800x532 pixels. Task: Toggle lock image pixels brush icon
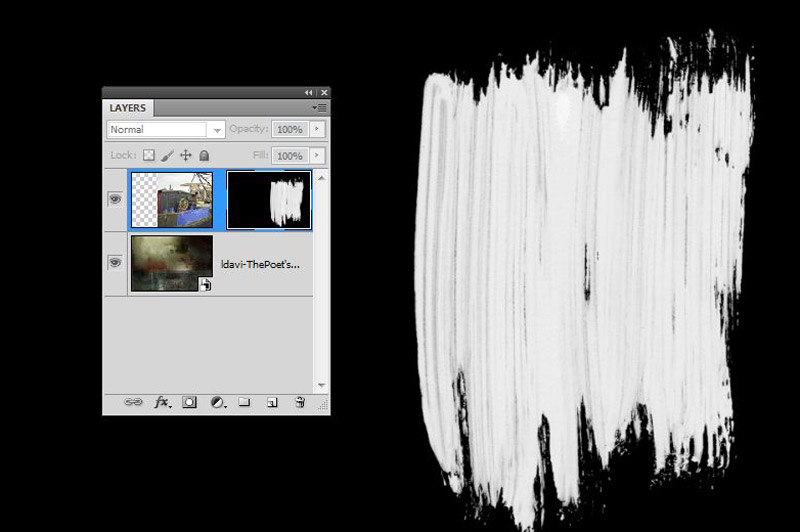coord(167,156)
